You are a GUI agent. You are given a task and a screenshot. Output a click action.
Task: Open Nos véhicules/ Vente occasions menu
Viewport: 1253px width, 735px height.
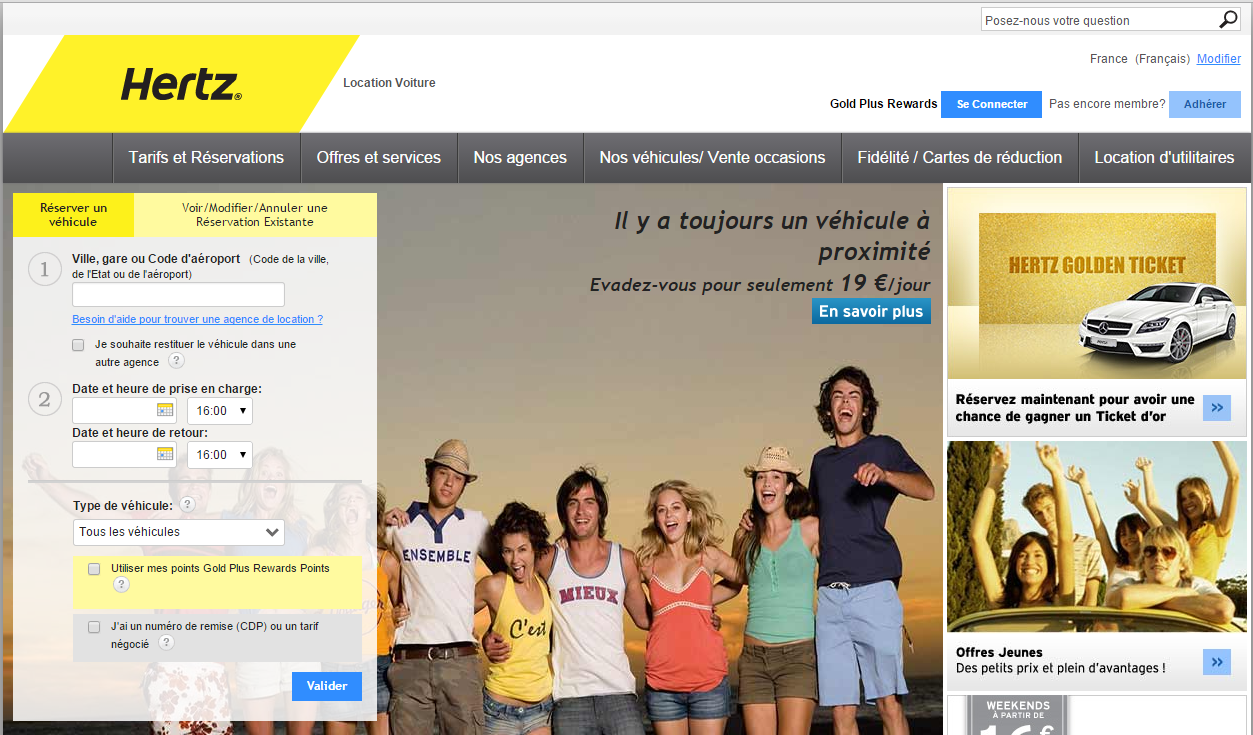(712, 158)
